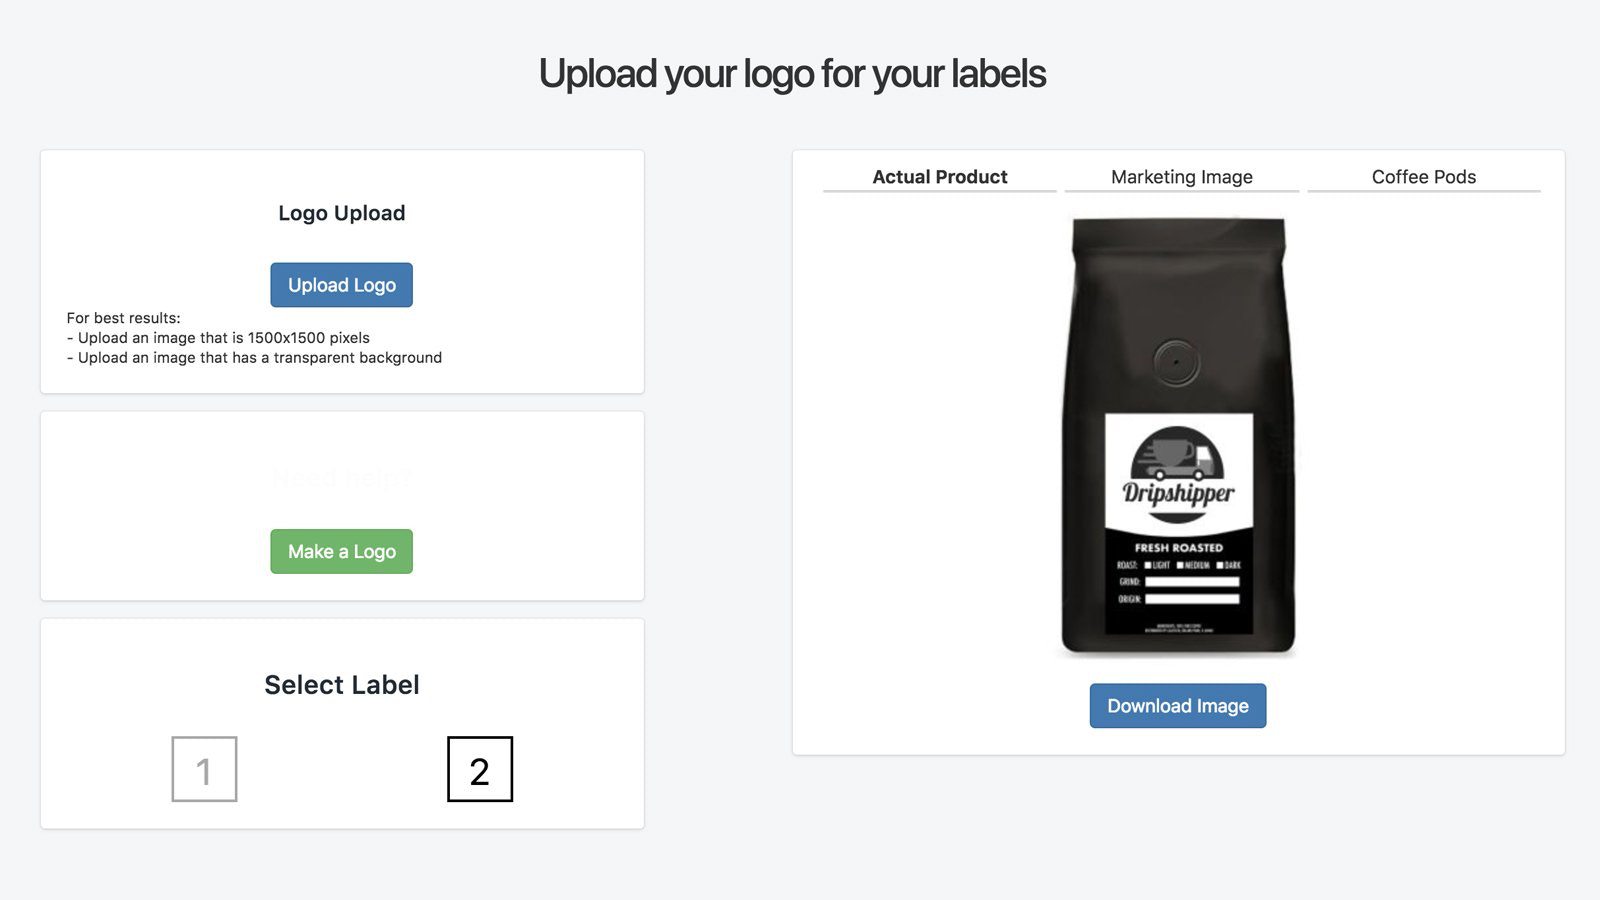Click the round degassing valve on the bag

1176,362
